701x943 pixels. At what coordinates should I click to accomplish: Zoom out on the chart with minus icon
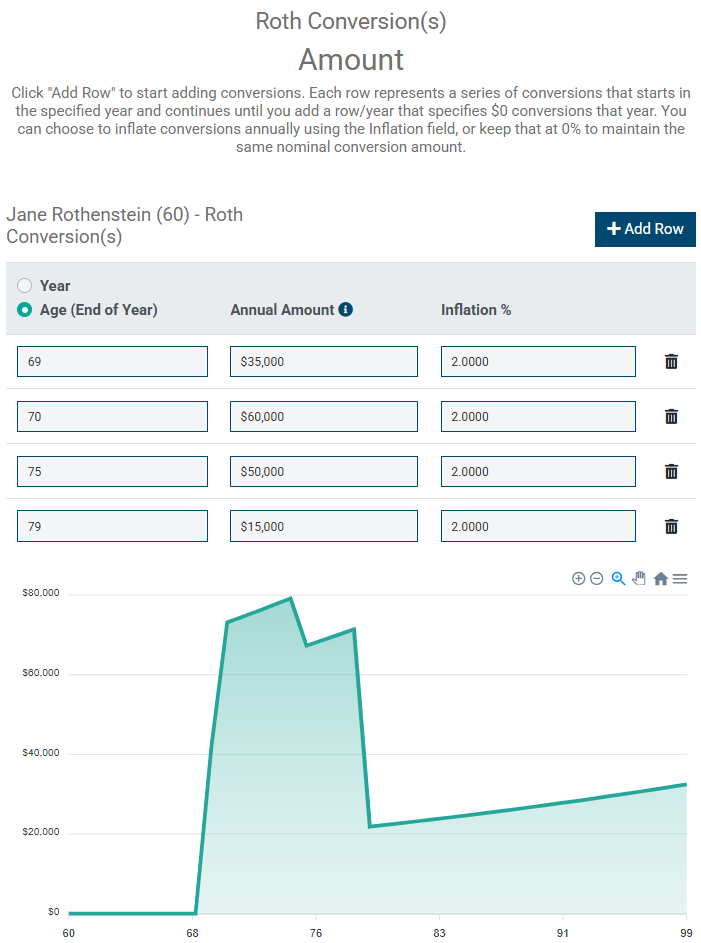pos(596,579)
